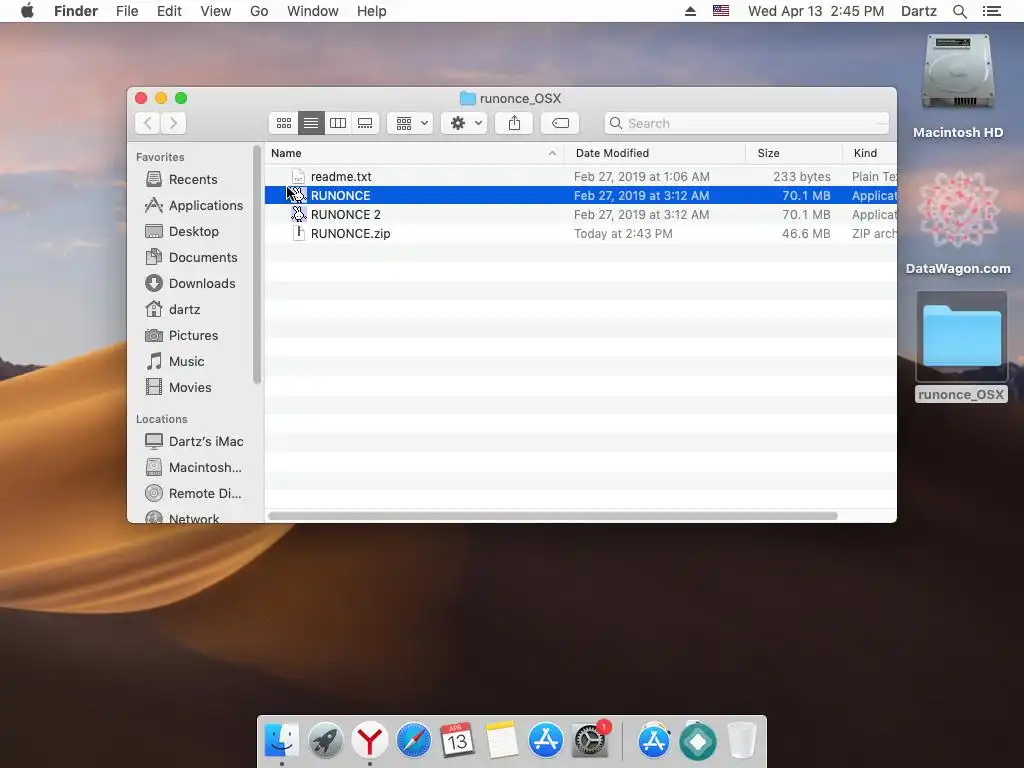The height and width of the screenshot is (768, 1024).
Task: Open Spotlight search magnifier icon
Action: pos(959,11)
